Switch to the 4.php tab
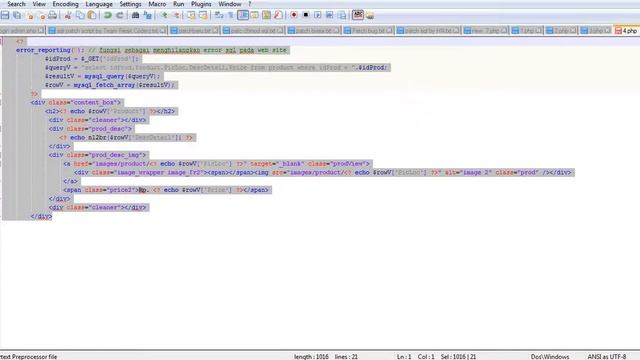Screen dimensions: 640x360 point(627,31)
